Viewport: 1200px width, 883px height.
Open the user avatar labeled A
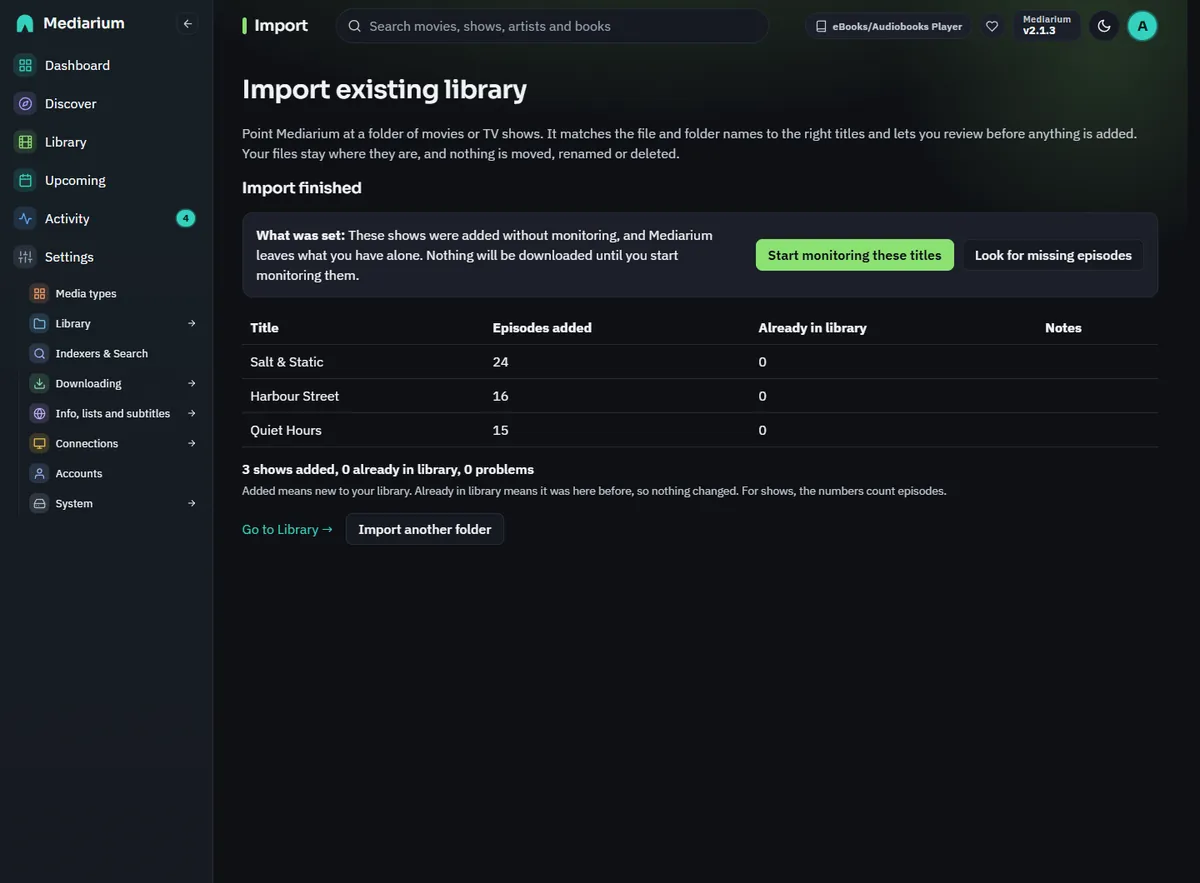[x=1142, y=26]
